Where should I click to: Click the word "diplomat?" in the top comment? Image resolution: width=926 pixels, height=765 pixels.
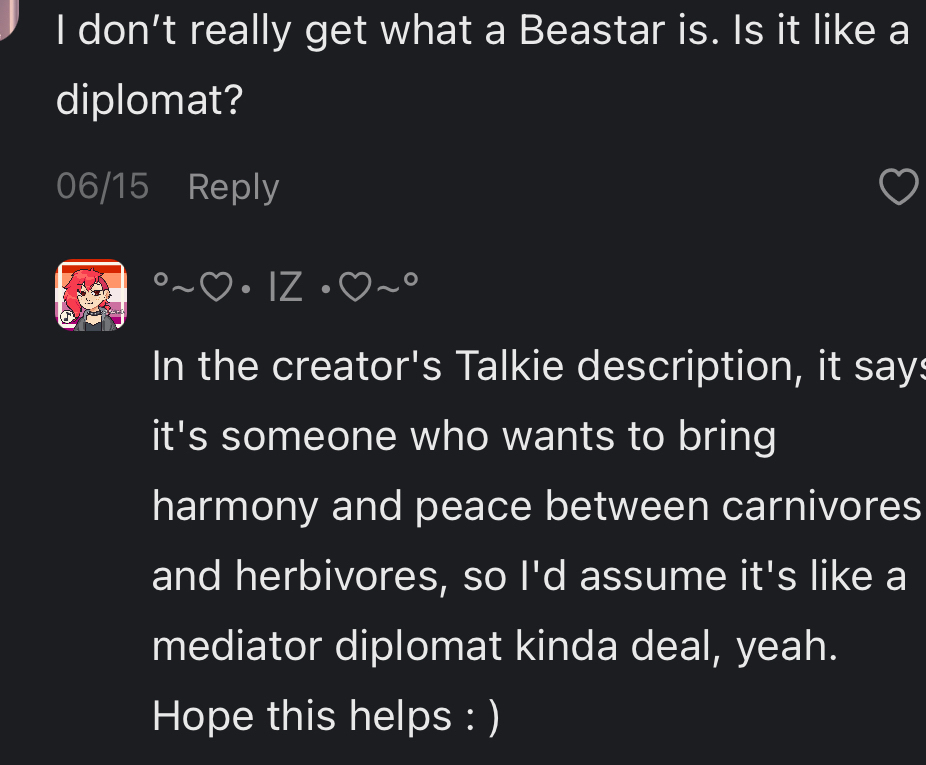150,102
